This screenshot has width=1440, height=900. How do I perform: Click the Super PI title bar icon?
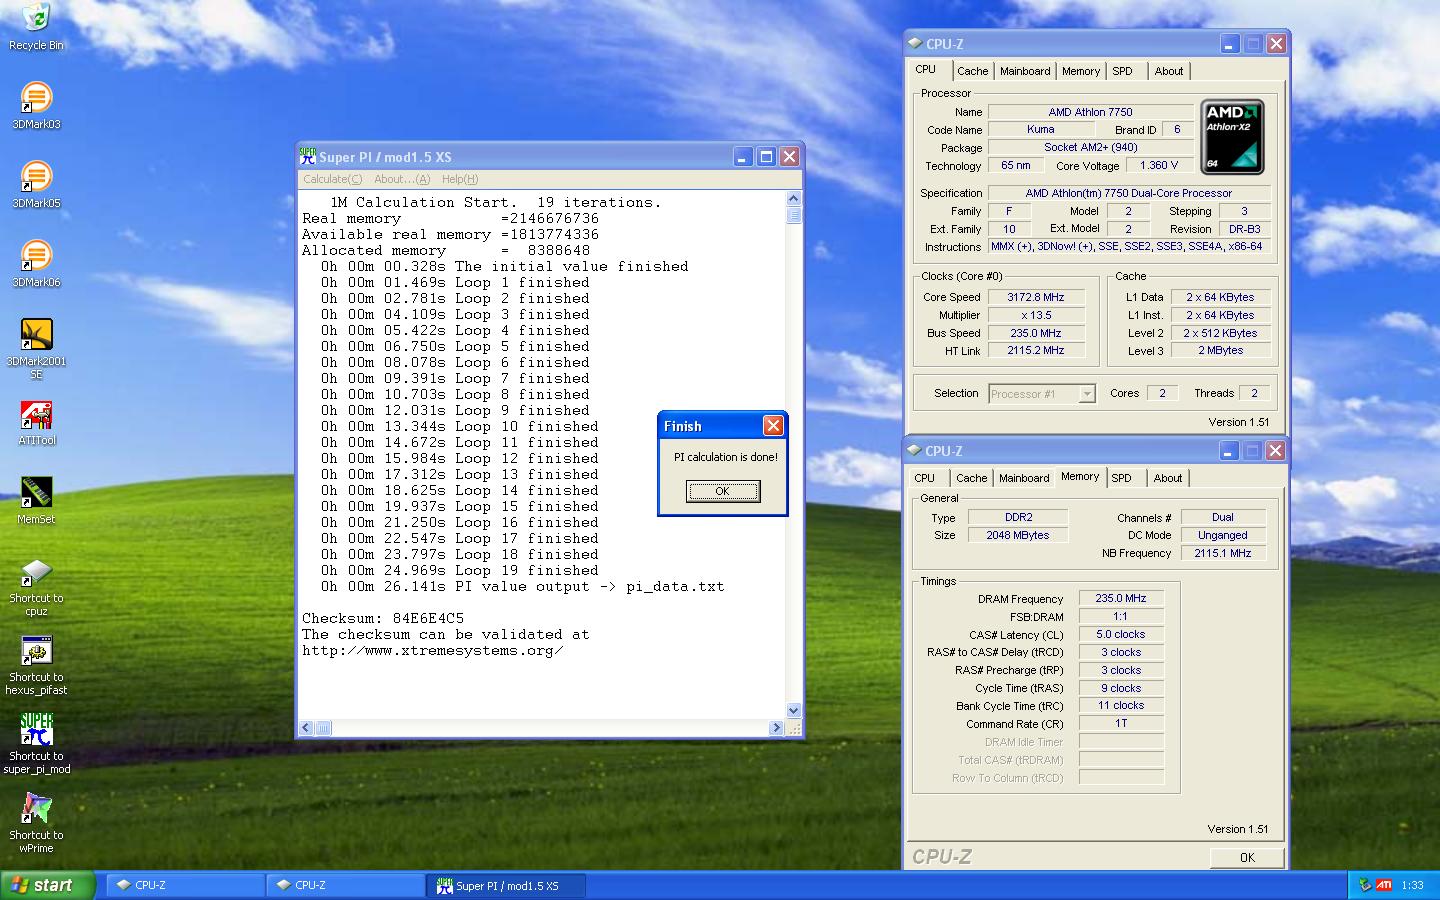tap(308, 157)
